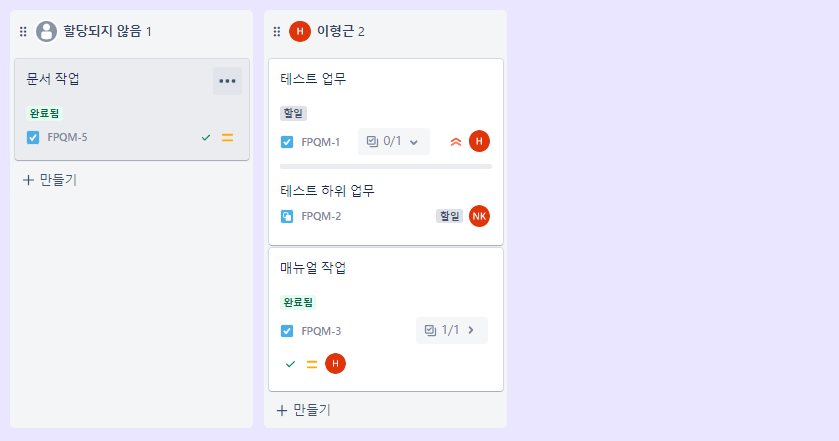
Task: Expand the 1/1 subtasks on FPQM-3
Action: [x=452, y=330]
